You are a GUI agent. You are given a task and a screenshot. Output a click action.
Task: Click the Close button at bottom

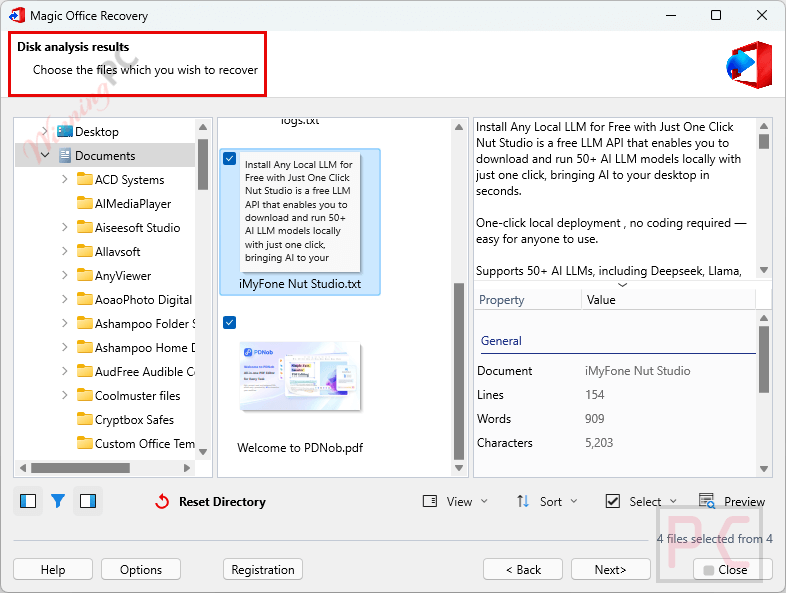[x=732, y=569]
